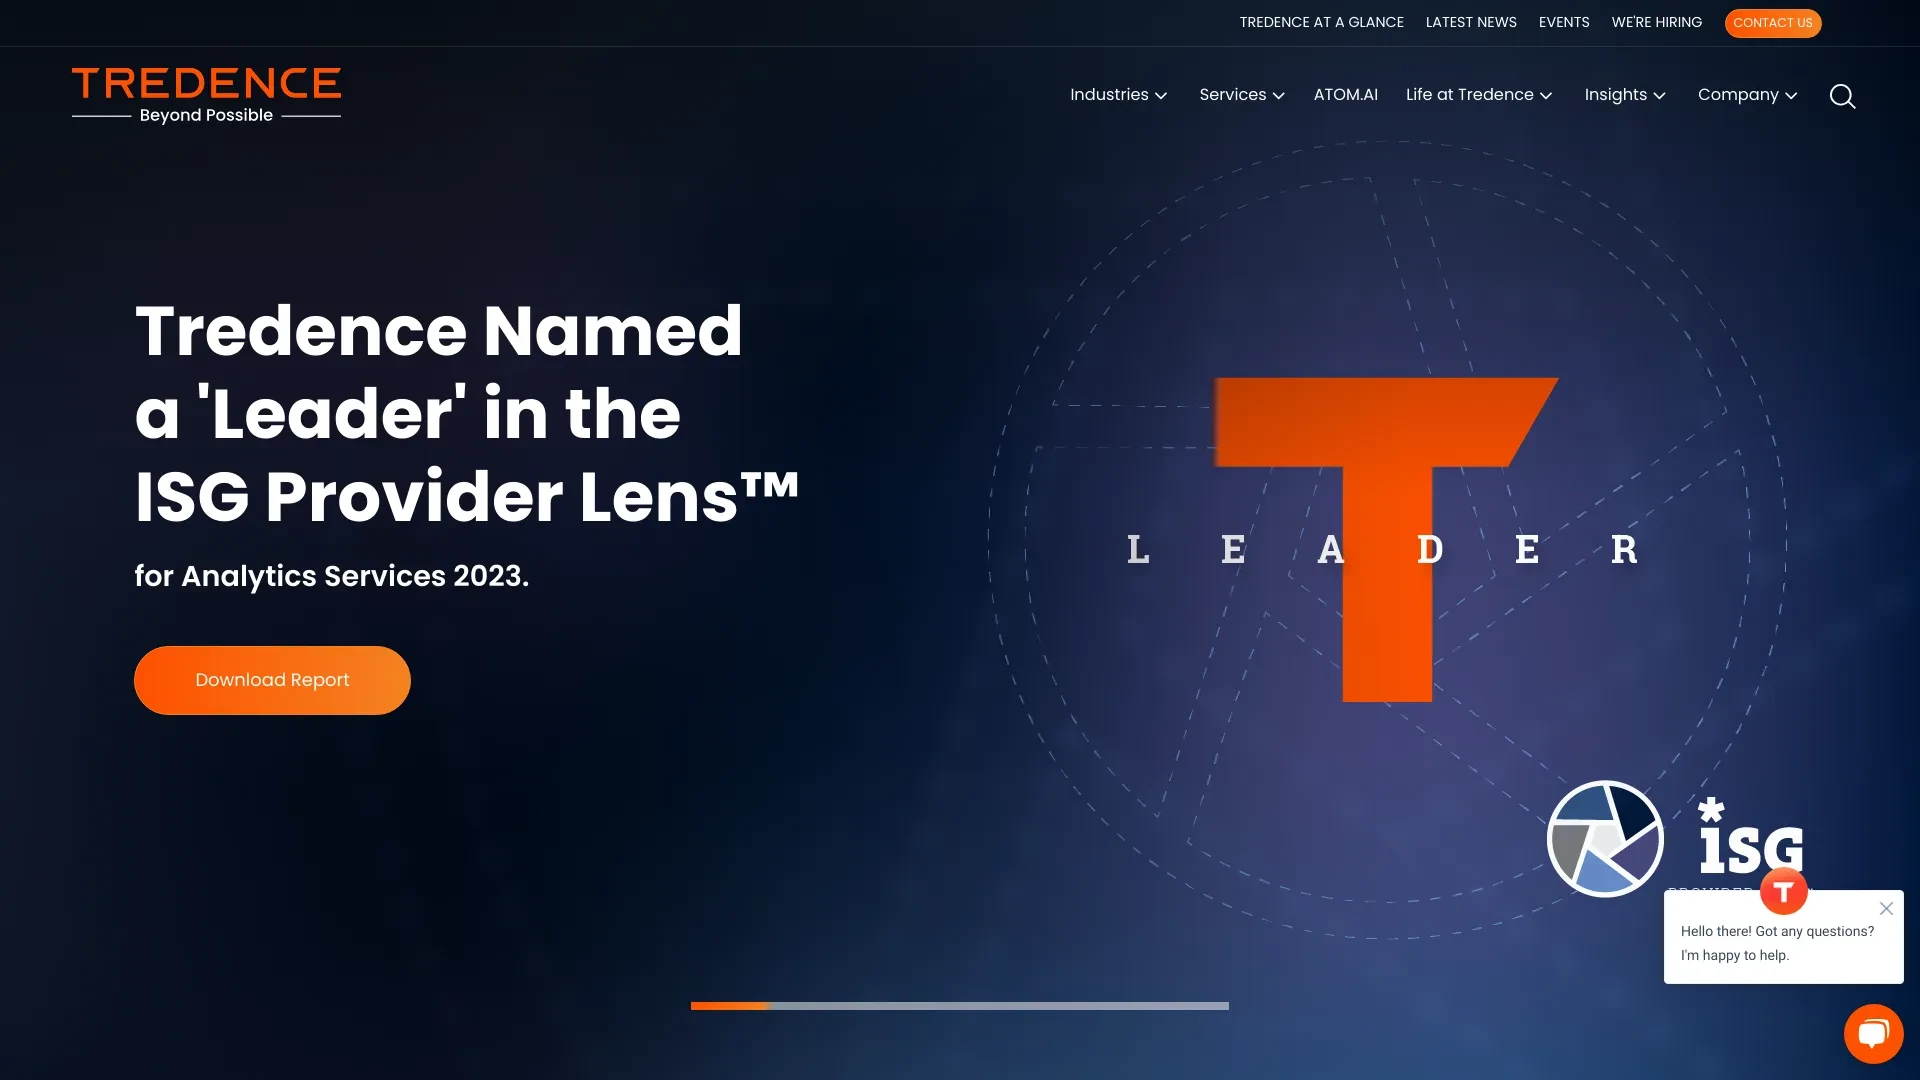This screenshot has width=1920, height=1080.
Task: Toggle the chat assistant open state
Action: pos(1874,1034)
